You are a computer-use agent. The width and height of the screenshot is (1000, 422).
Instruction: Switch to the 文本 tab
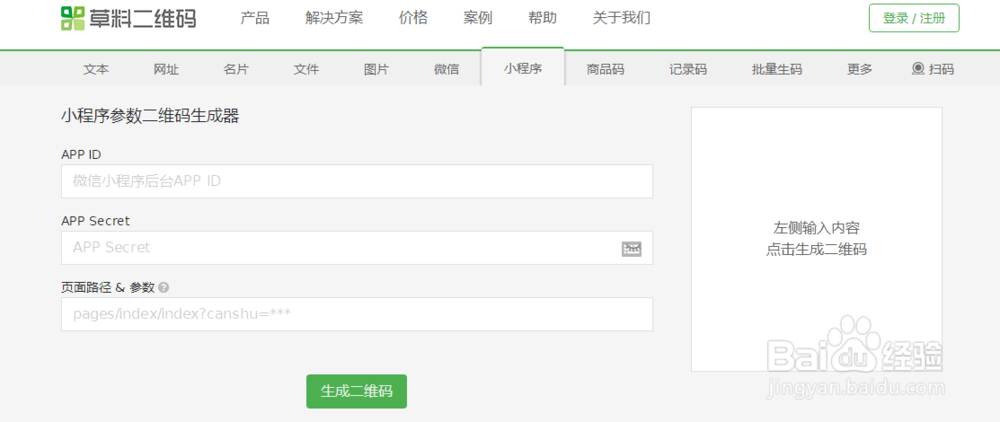point(96,69)
